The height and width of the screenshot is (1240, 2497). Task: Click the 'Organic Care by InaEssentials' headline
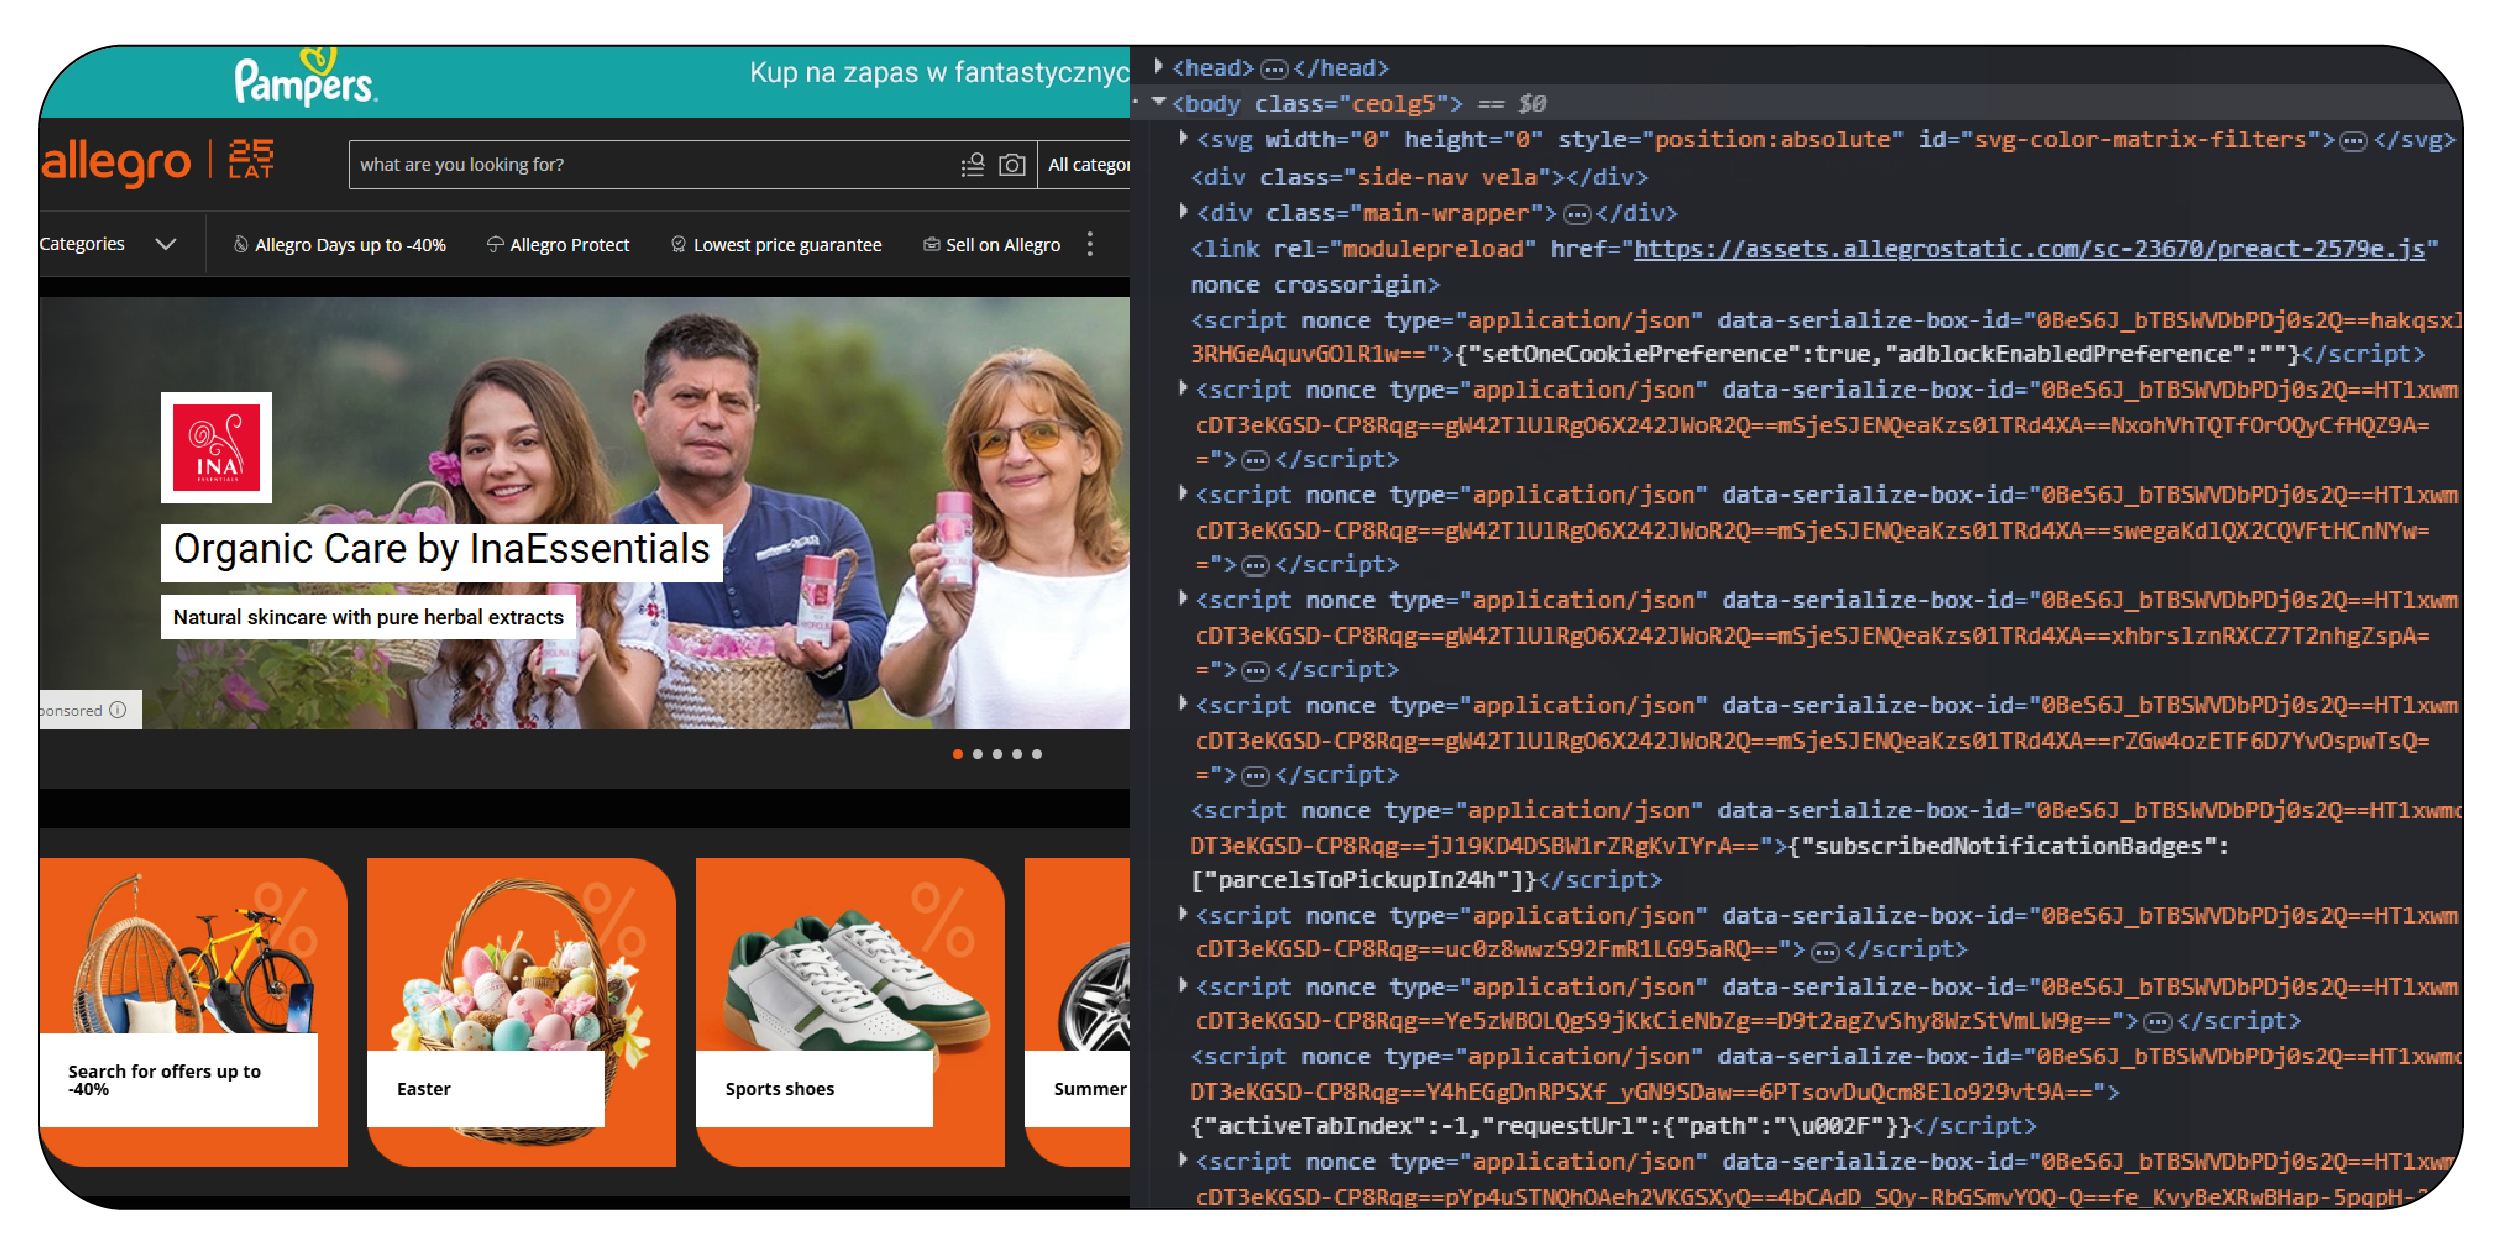point(441,551)
